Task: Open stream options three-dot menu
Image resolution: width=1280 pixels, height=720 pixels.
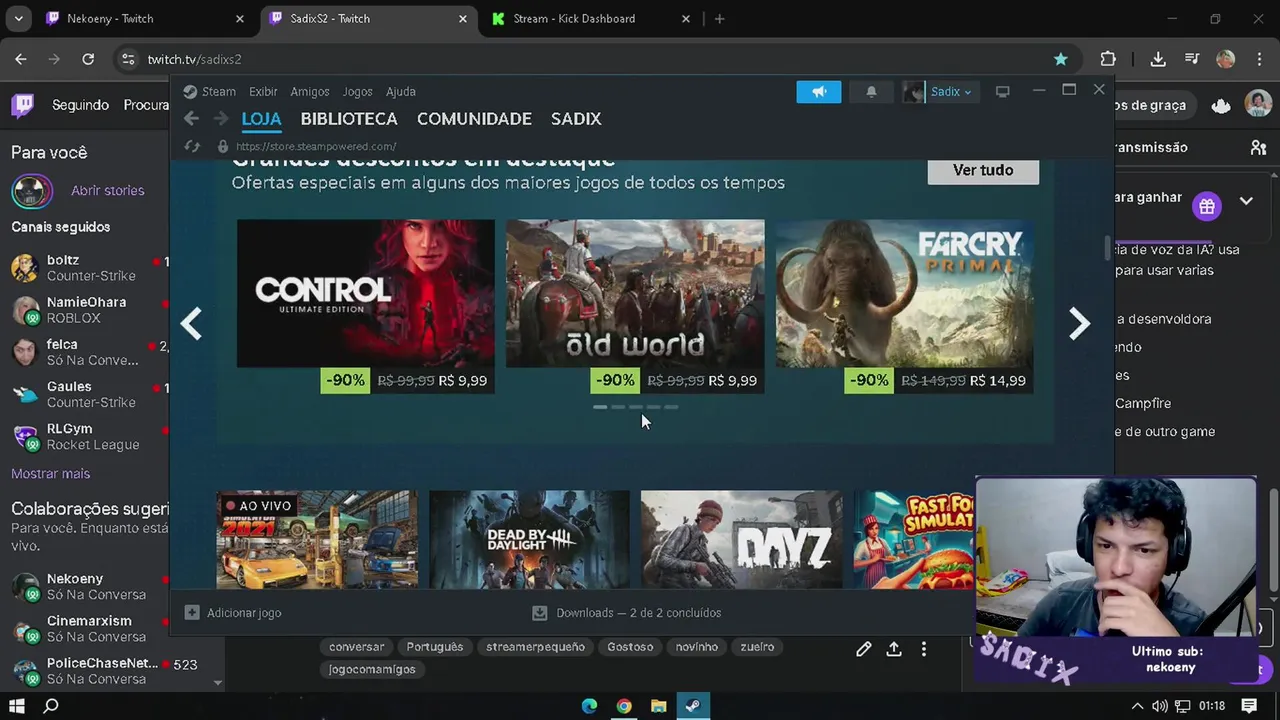Action: (x=924, y=649)
